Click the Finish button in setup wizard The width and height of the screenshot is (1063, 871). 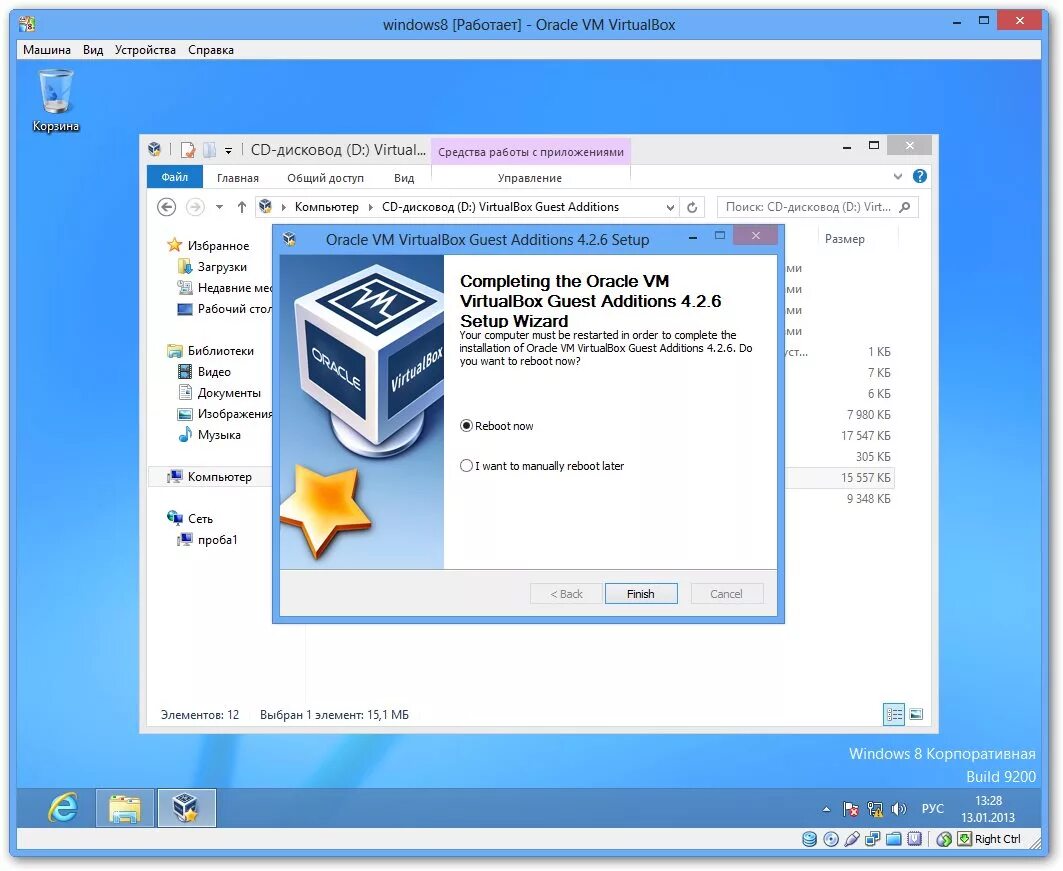coord(641,594)
